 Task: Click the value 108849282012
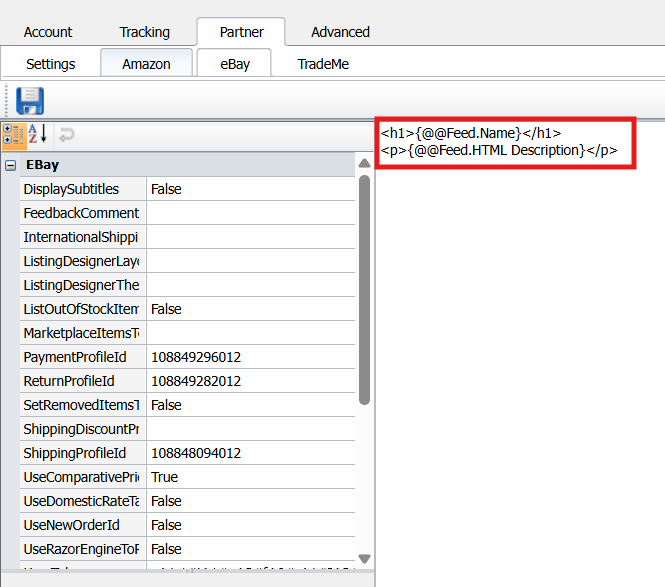click(x=196, y=381)
